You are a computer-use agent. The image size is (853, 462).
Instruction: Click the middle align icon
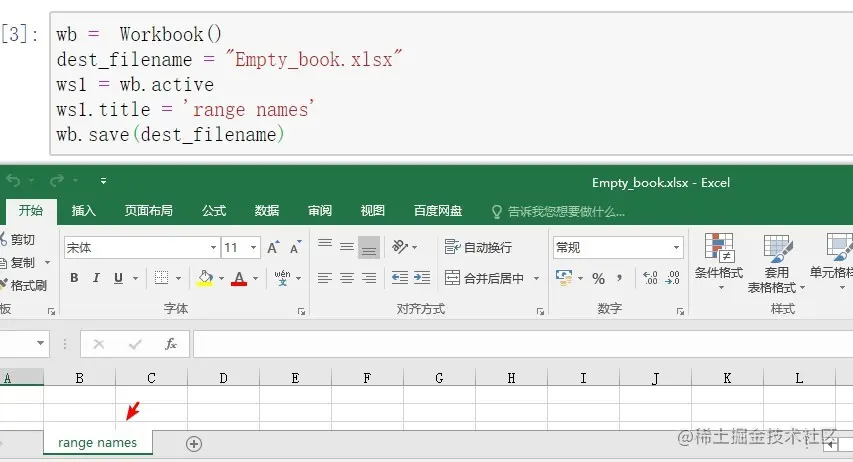347,248
